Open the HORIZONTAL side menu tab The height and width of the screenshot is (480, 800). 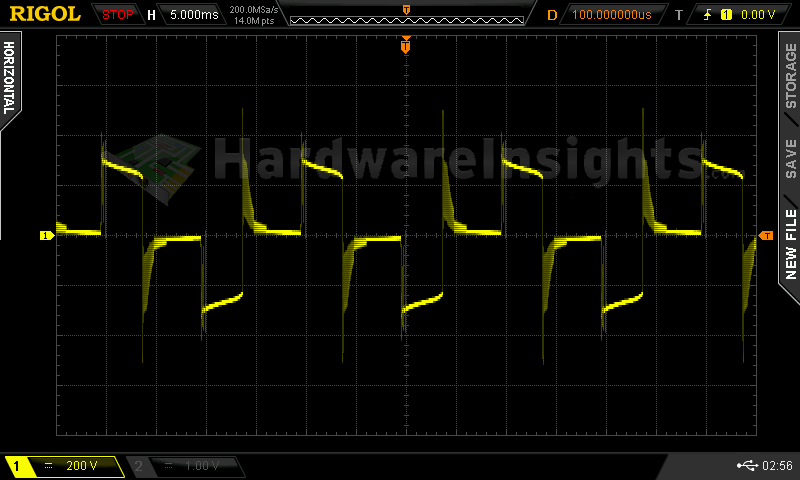point(10,80)
